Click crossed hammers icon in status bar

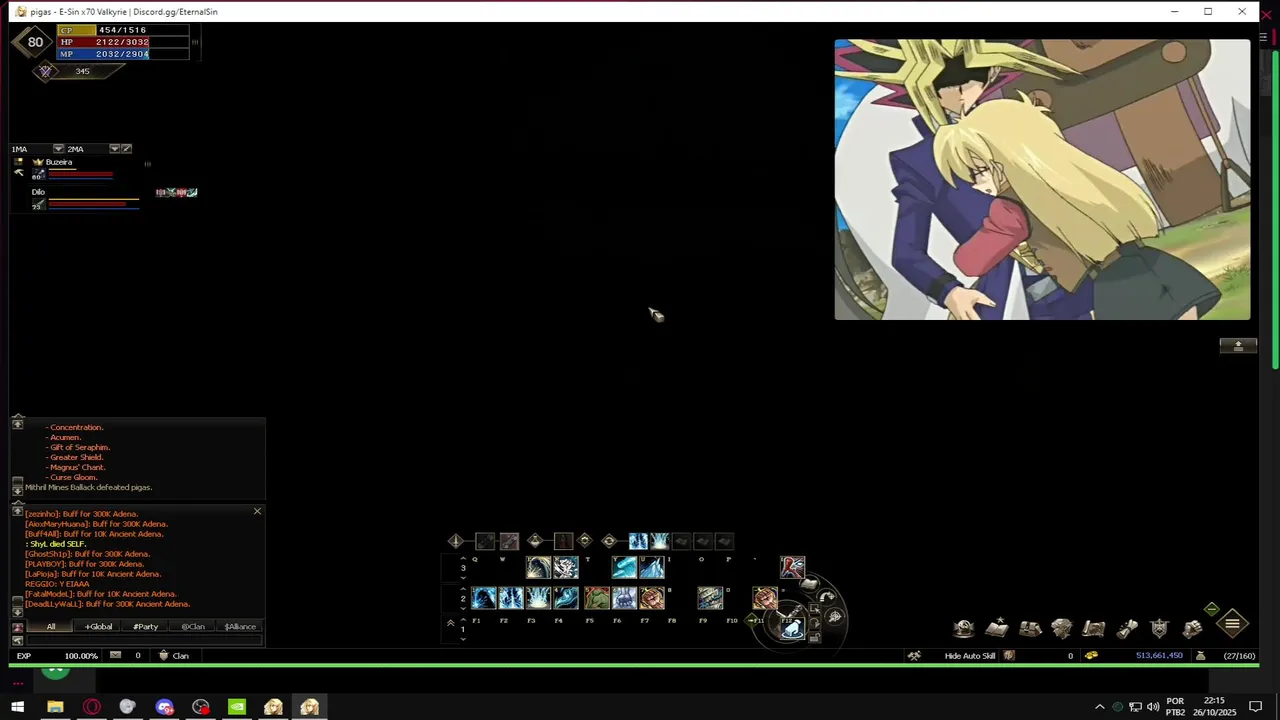click(914, 656)
